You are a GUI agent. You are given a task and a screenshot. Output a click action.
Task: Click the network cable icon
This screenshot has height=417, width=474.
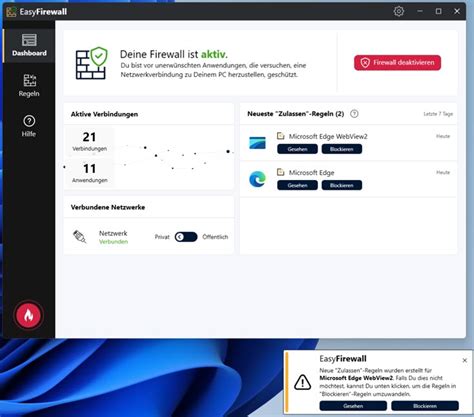click(x=80, y=237)
